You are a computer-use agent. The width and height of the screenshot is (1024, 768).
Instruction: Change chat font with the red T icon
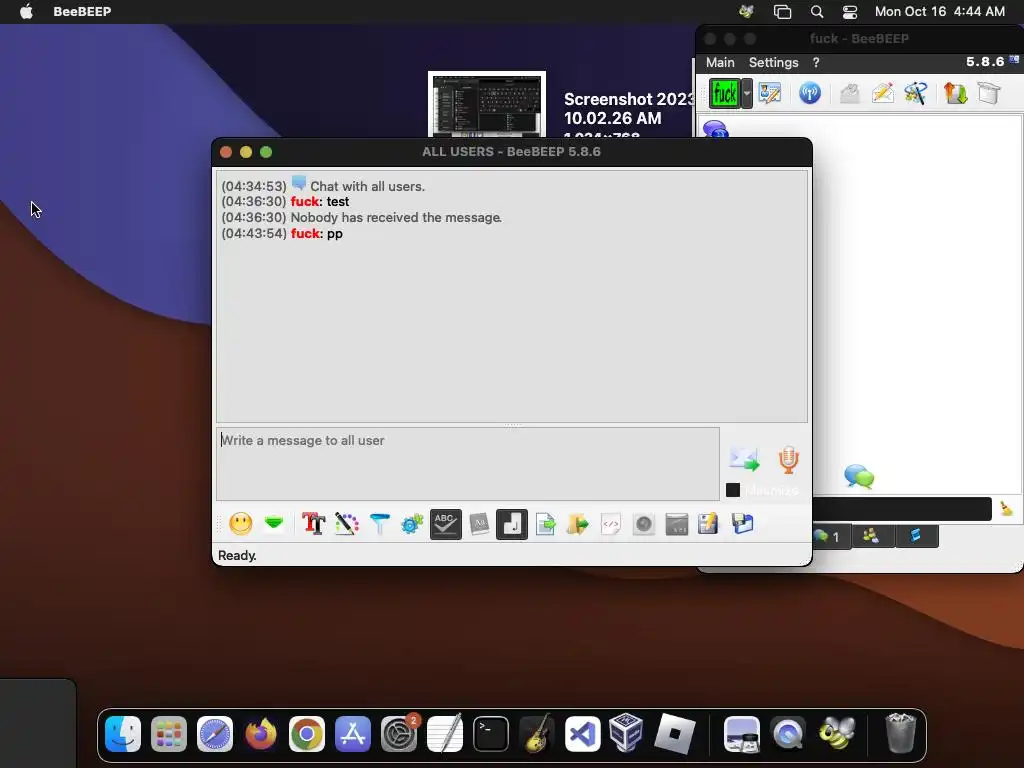(x=313, y=524)
